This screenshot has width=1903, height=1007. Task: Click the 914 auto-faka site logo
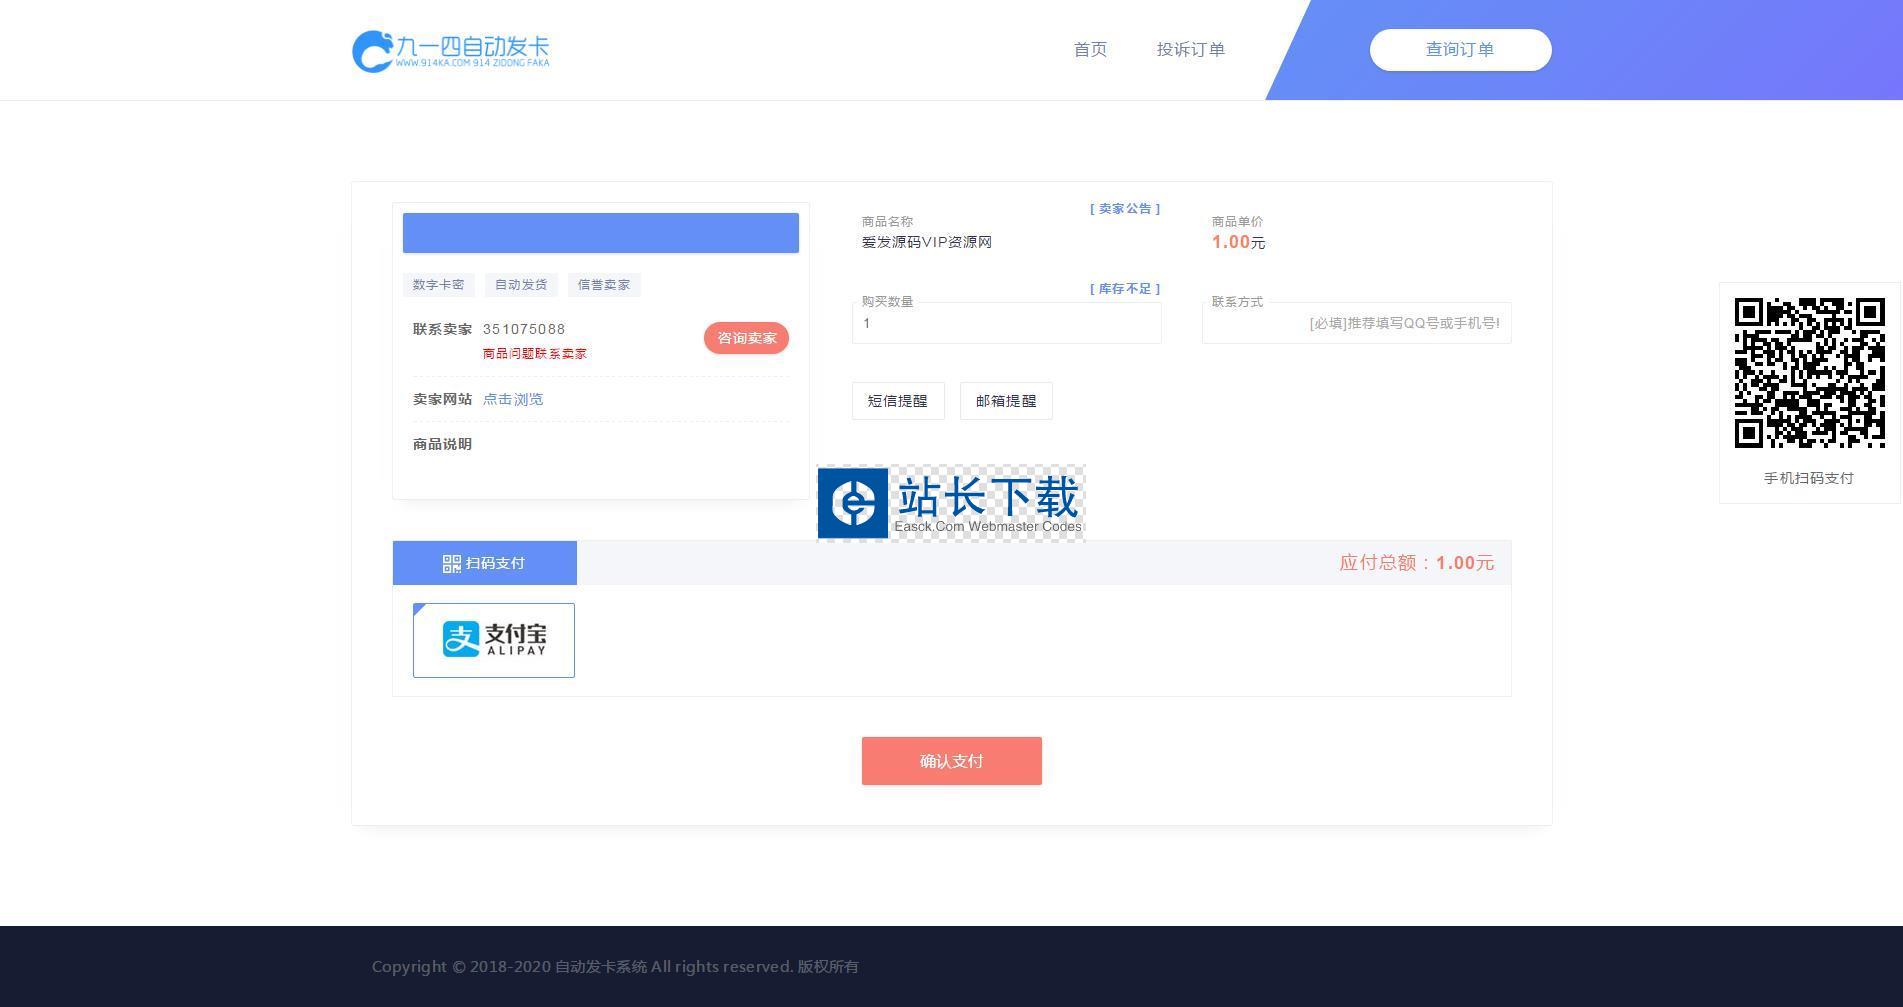(x=450, y=50)
